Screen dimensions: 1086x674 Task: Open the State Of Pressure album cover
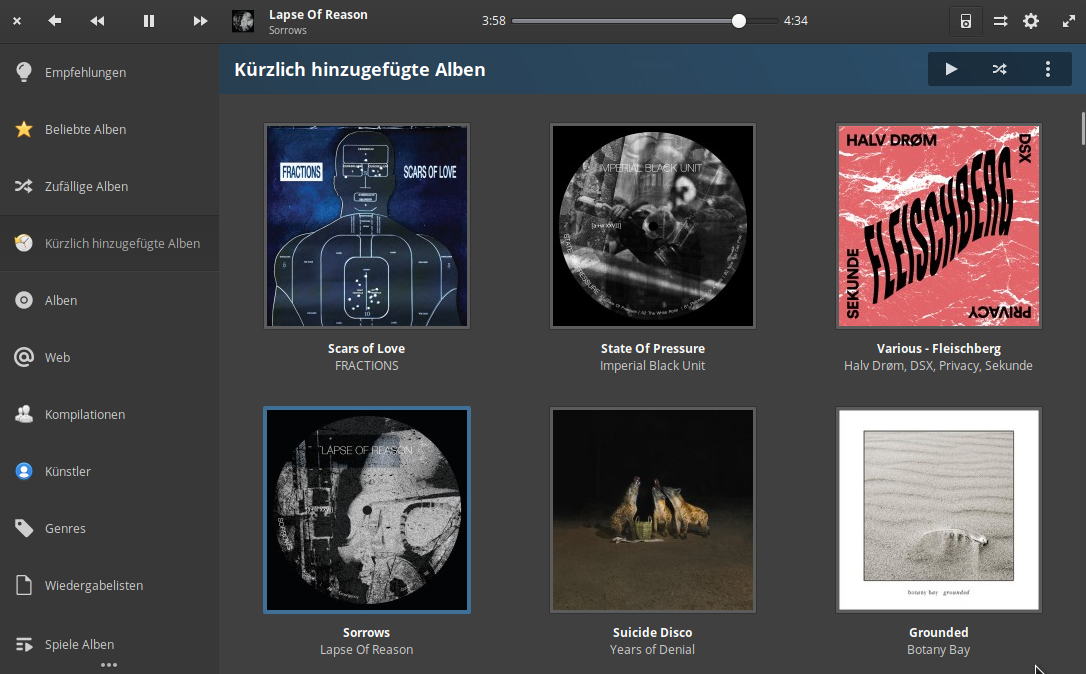pos(652,226)
